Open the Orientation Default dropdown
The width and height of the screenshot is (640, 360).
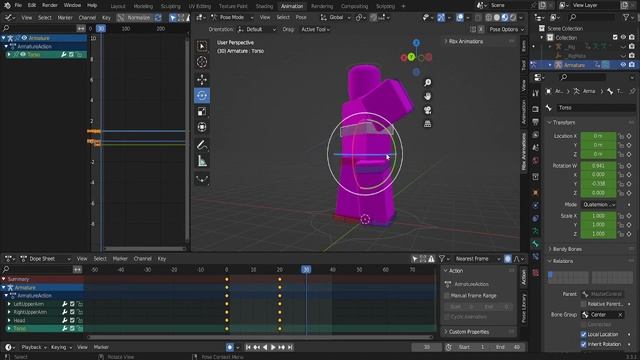(x=256, y=29)
